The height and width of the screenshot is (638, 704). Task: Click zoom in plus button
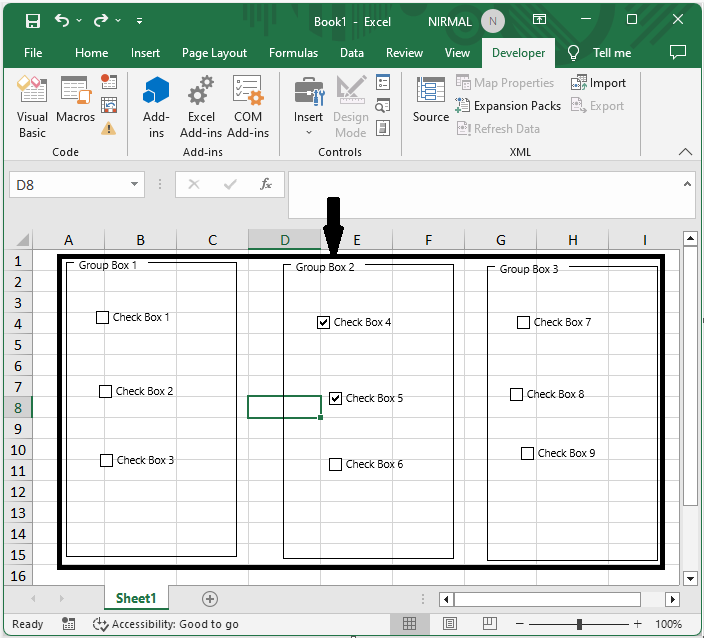[x=638, y=624]
